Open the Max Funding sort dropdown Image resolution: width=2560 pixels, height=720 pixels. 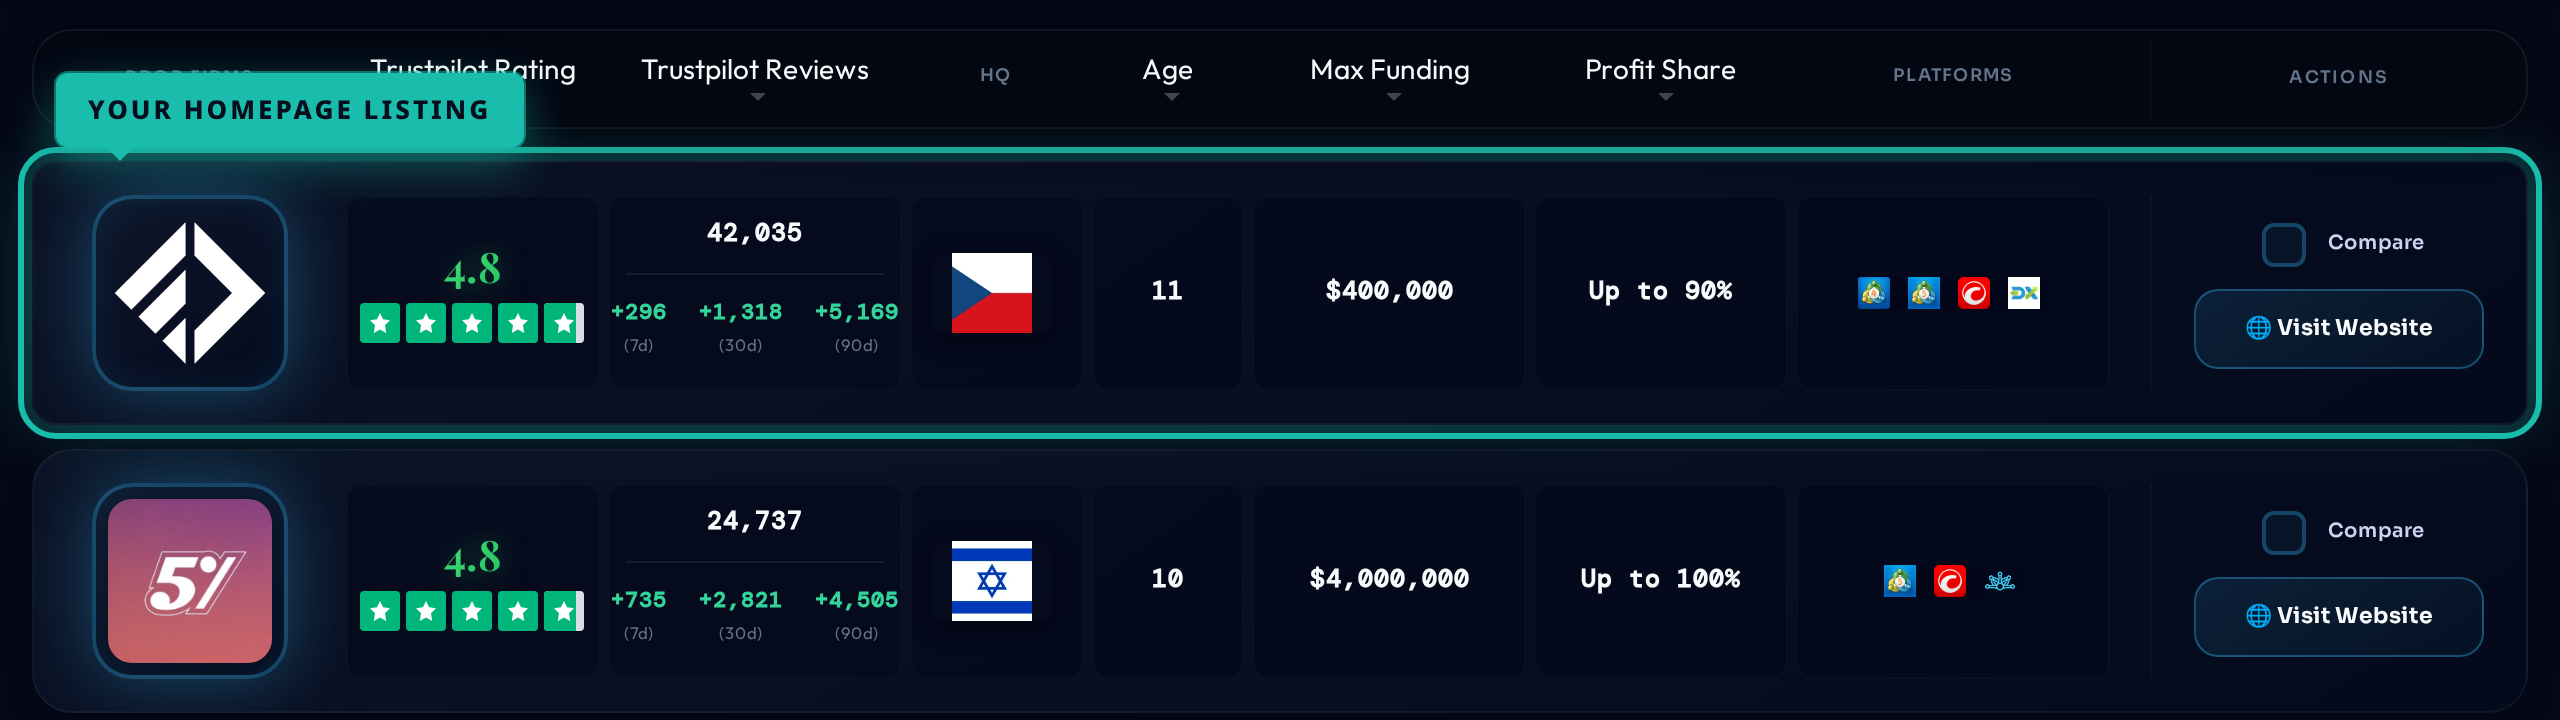pos(1393,97)
